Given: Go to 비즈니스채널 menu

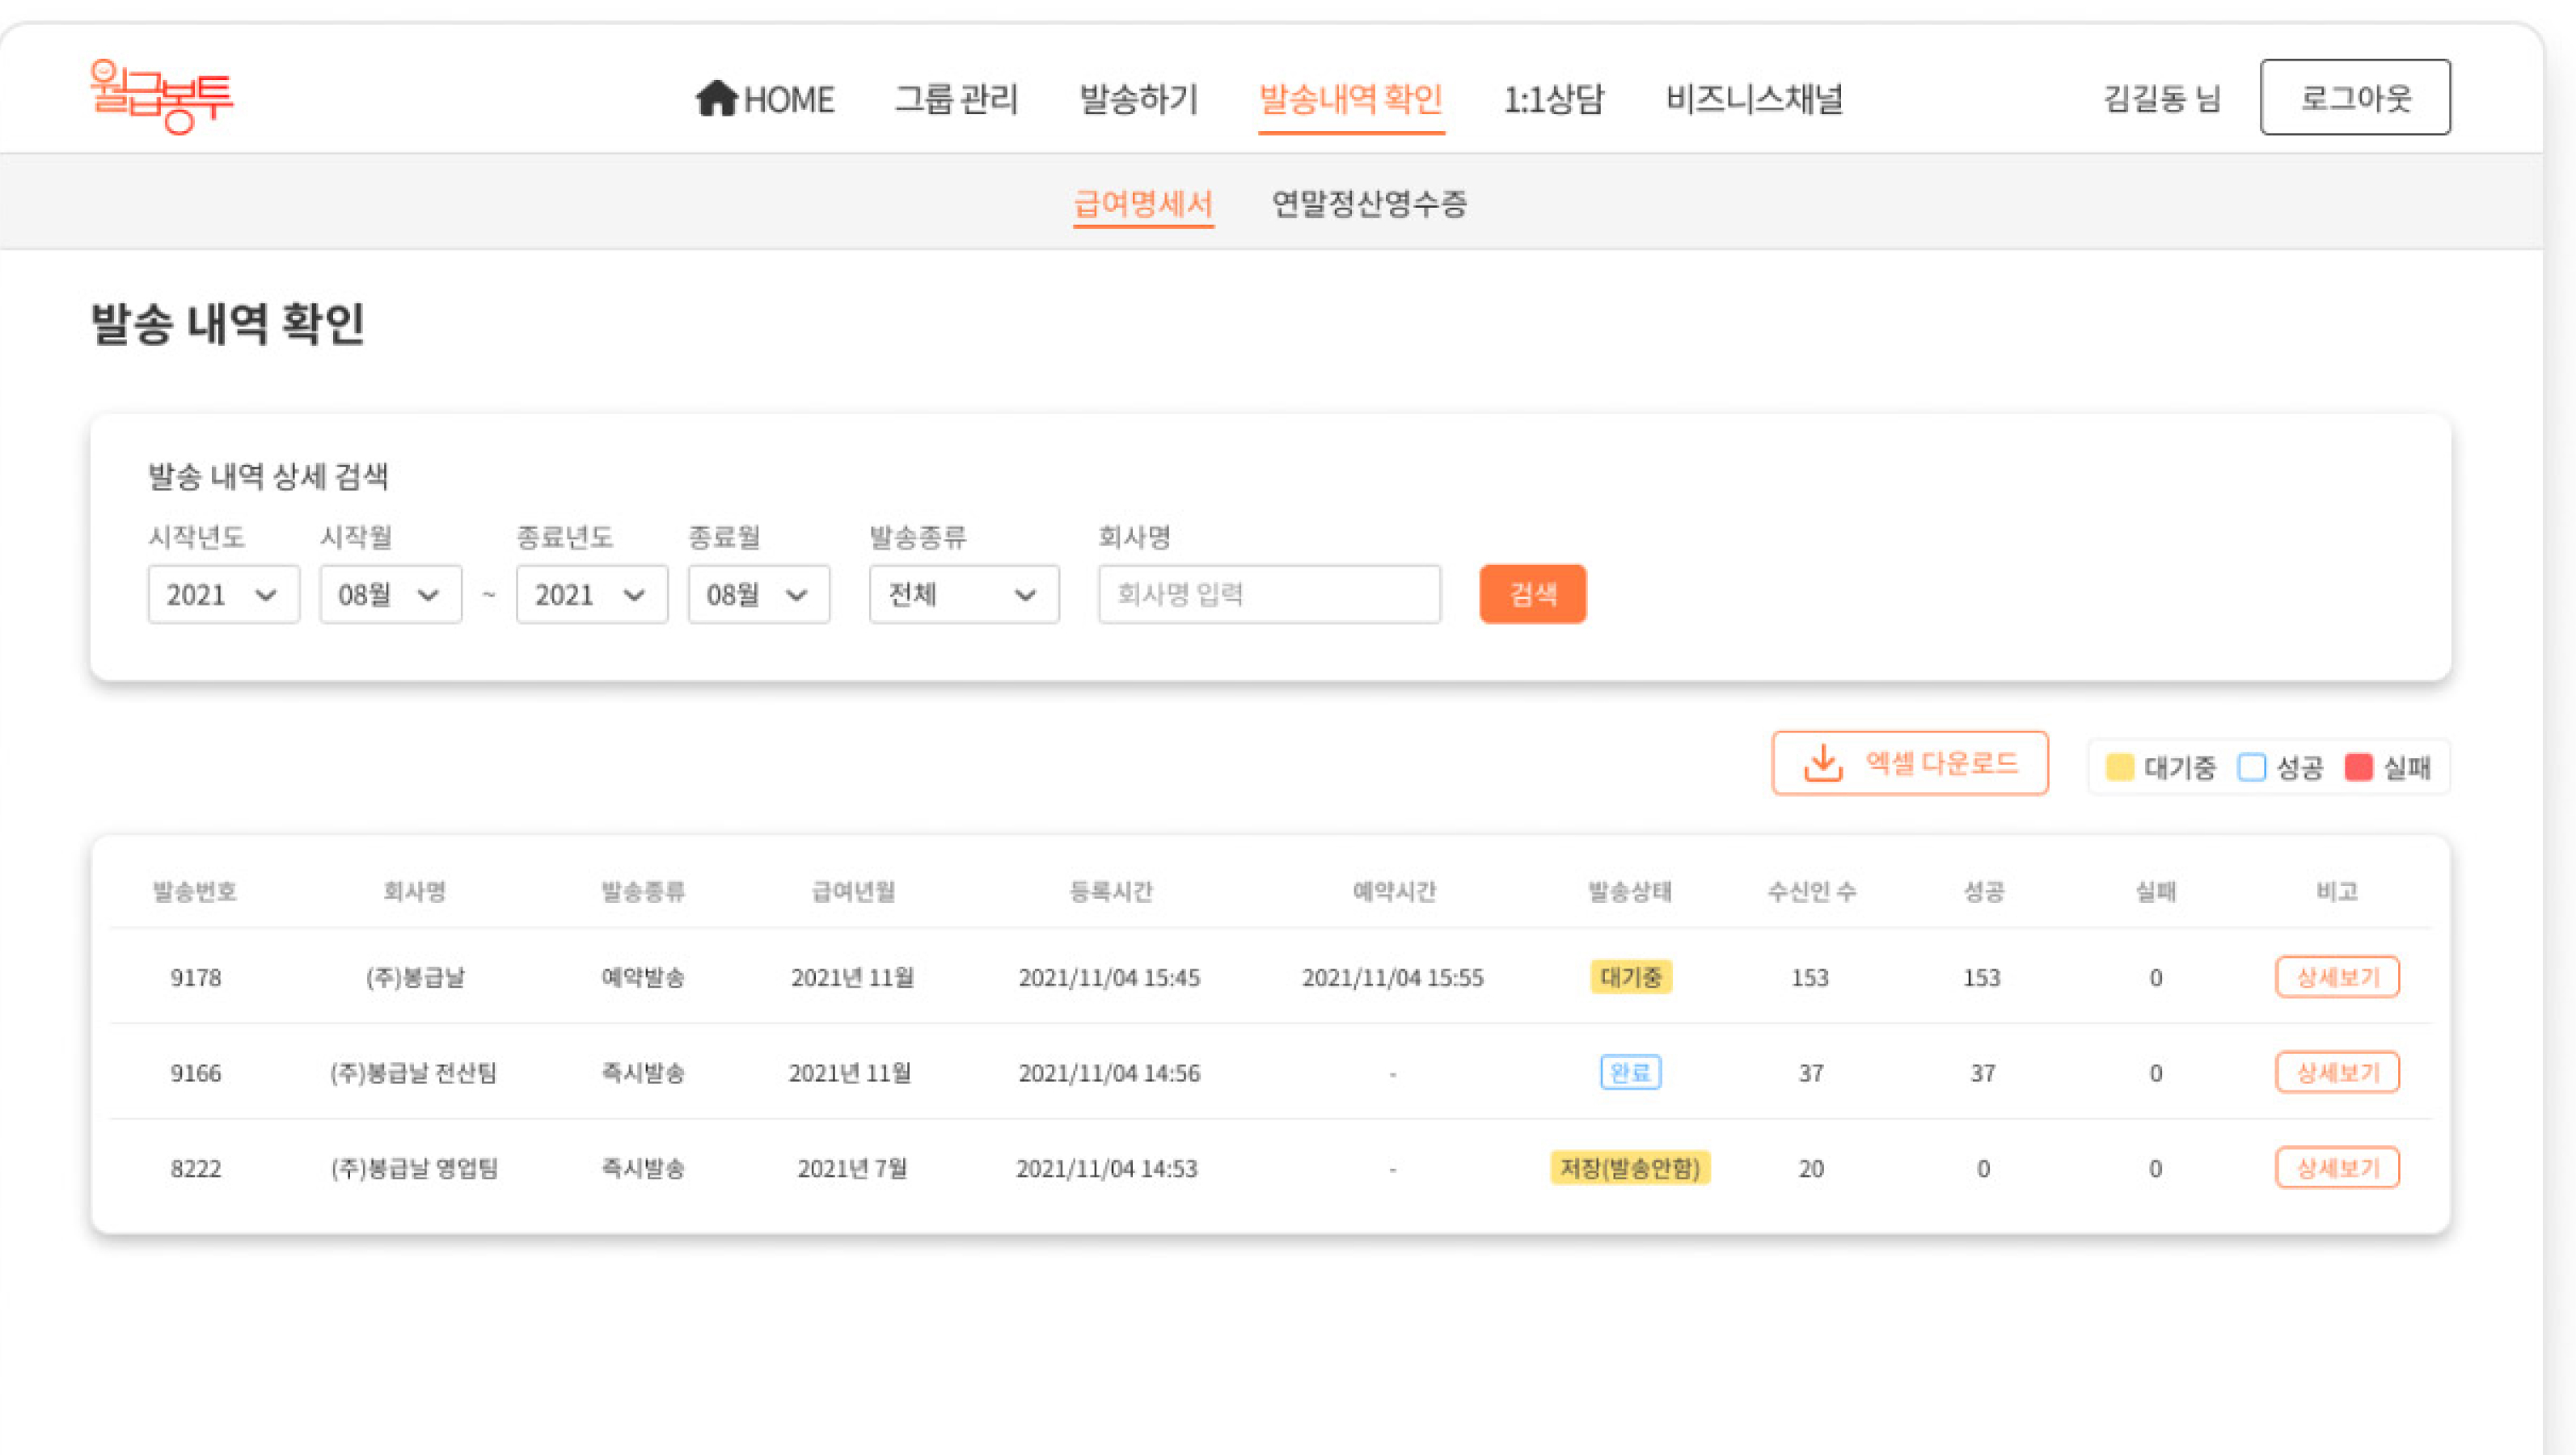Looking at the screenshot, I should click(x=1754, y=98).
